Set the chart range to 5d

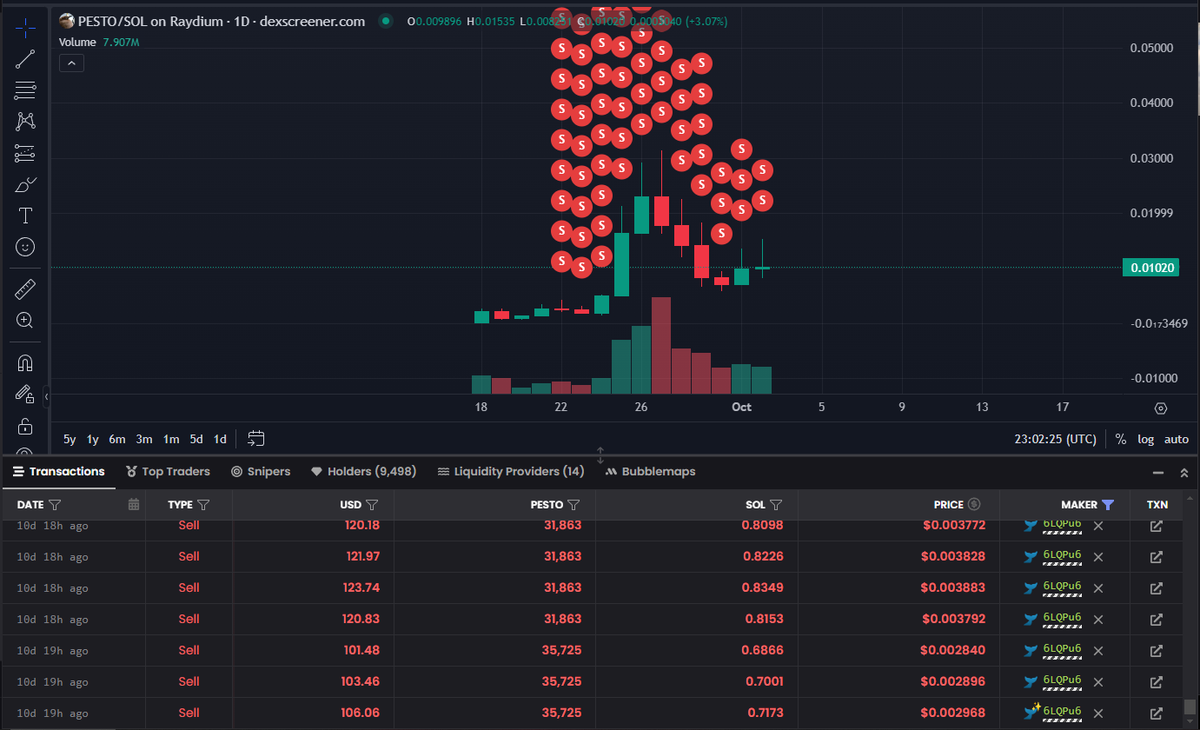point(196,439)
